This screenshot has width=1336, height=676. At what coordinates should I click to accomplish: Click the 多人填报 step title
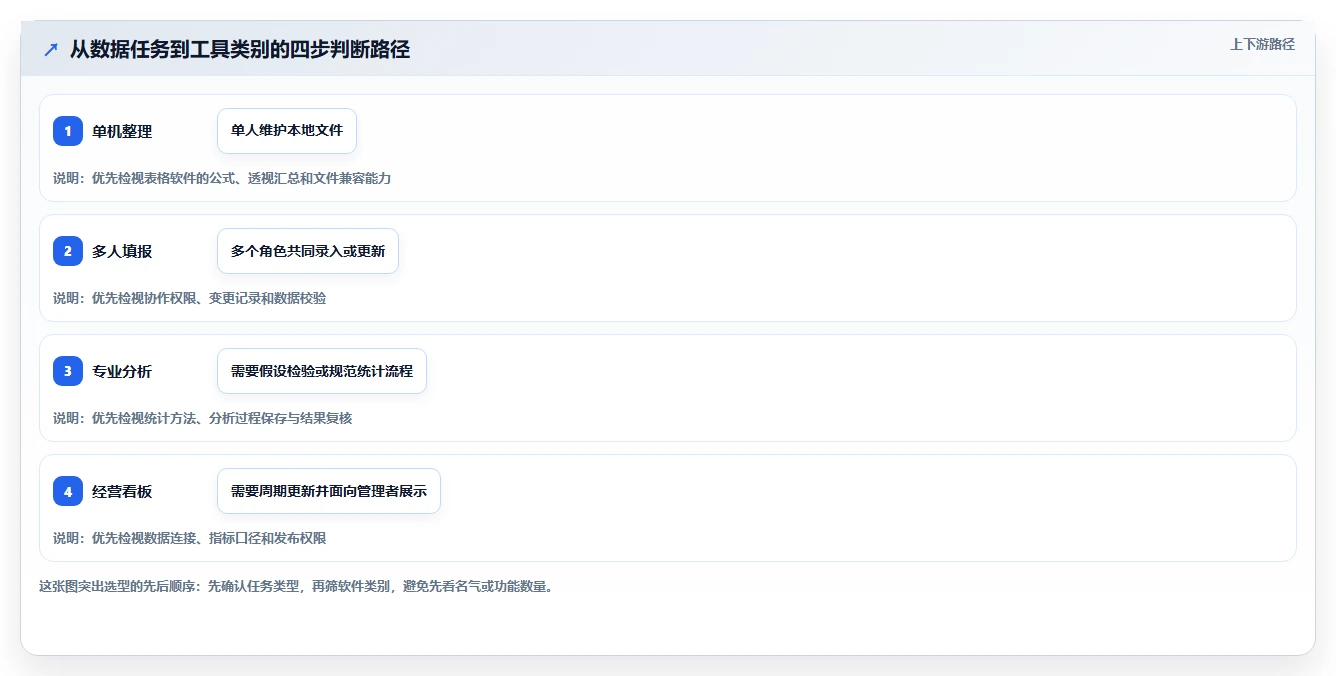(122, 251)
